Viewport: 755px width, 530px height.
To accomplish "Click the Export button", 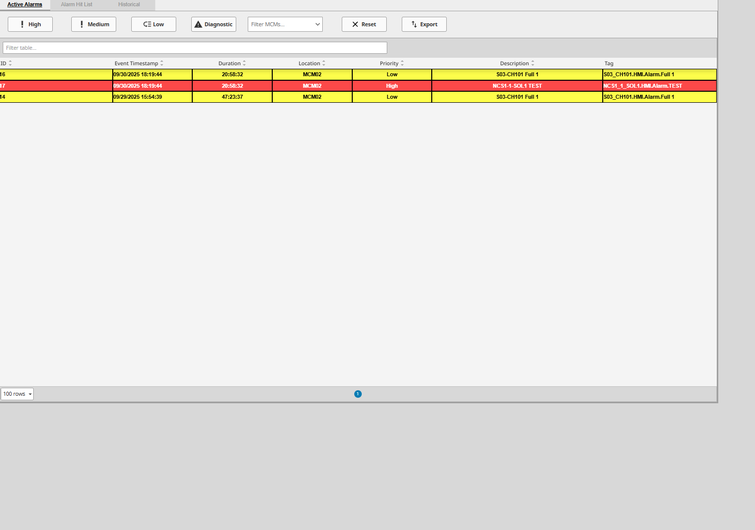I will point(424,24).
